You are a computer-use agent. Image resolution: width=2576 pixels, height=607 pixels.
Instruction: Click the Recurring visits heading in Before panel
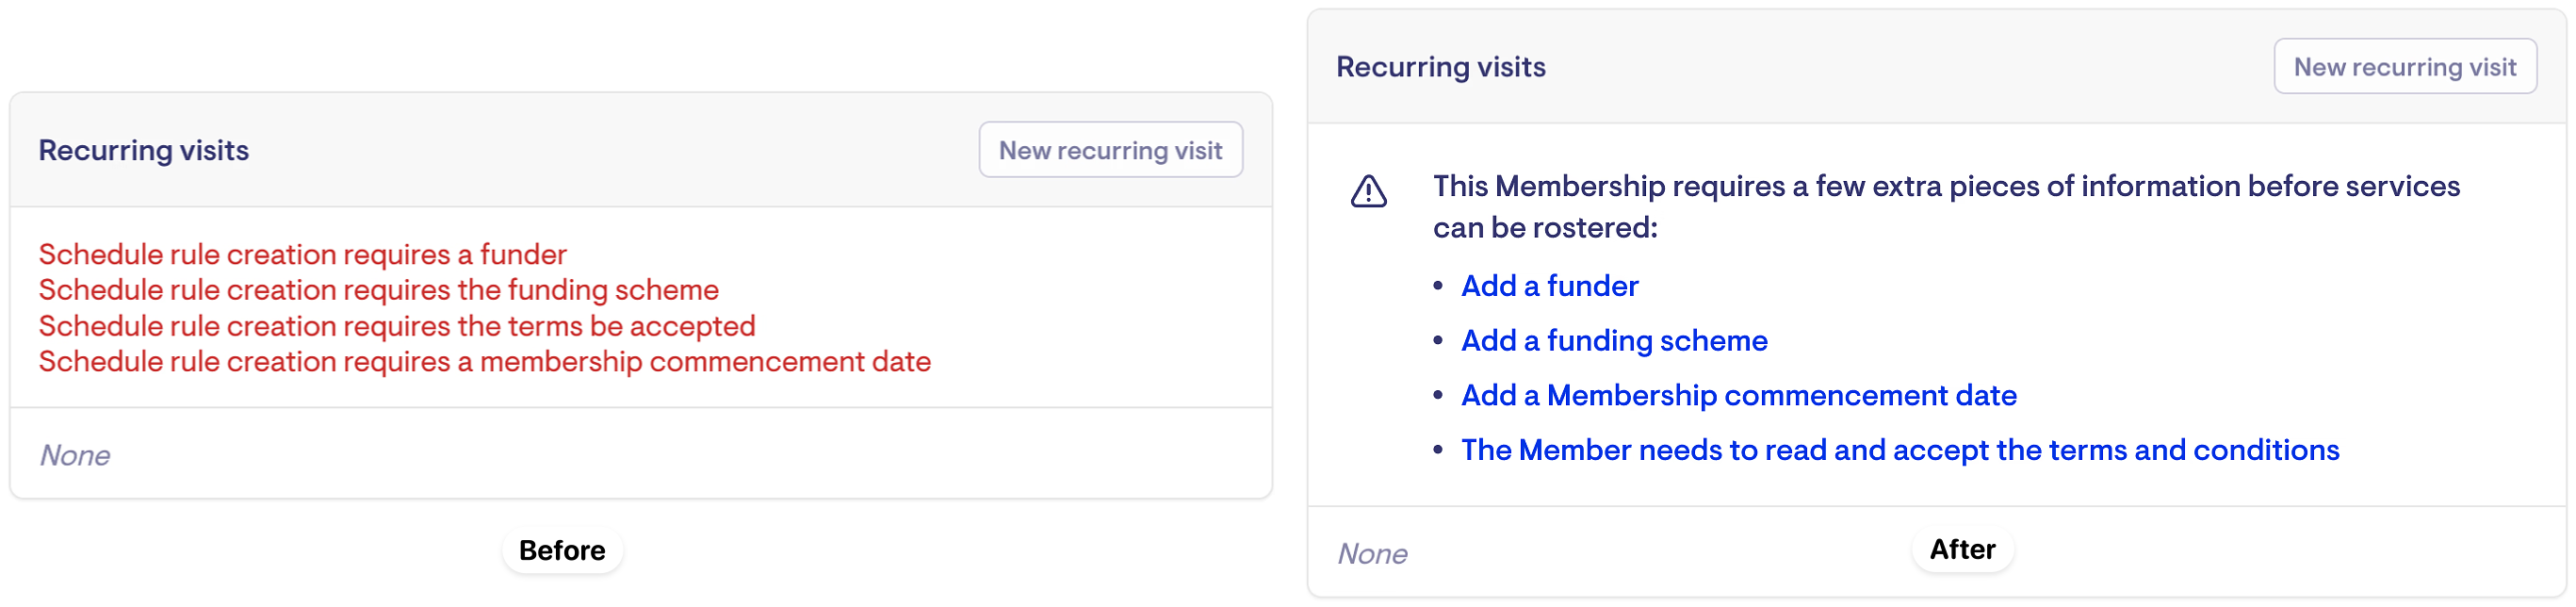pos(143,151)
